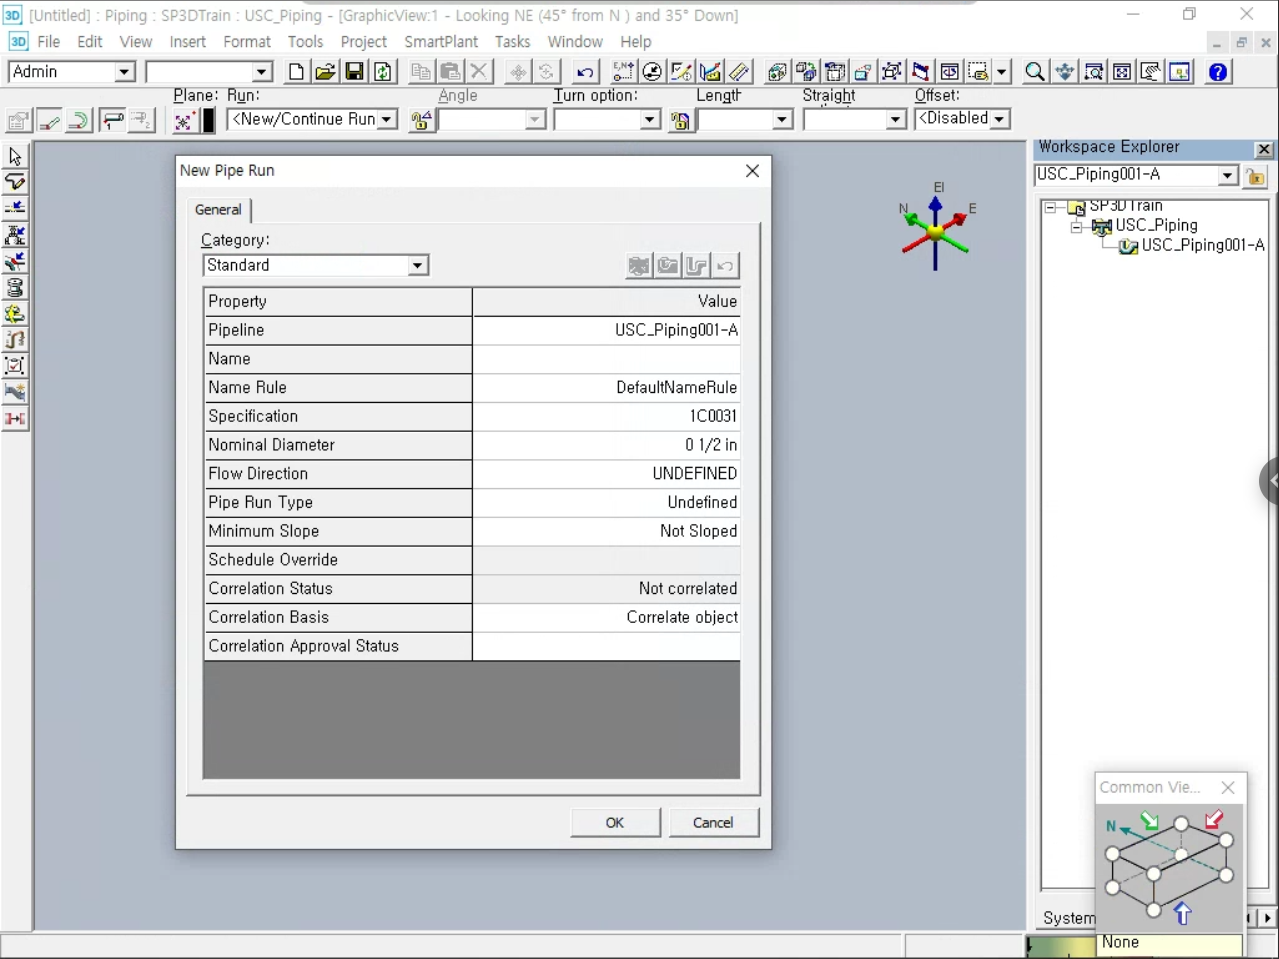Click Cancel in New Pipe Run dialog
The height and width of the screenshot is (959, 1279).
tap(713, 823)
